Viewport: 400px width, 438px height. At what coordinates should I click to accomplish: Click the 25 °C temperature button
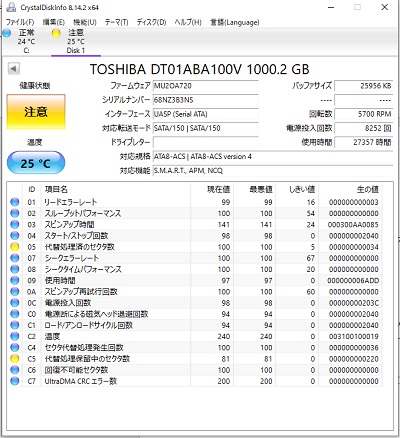point(36,163)
